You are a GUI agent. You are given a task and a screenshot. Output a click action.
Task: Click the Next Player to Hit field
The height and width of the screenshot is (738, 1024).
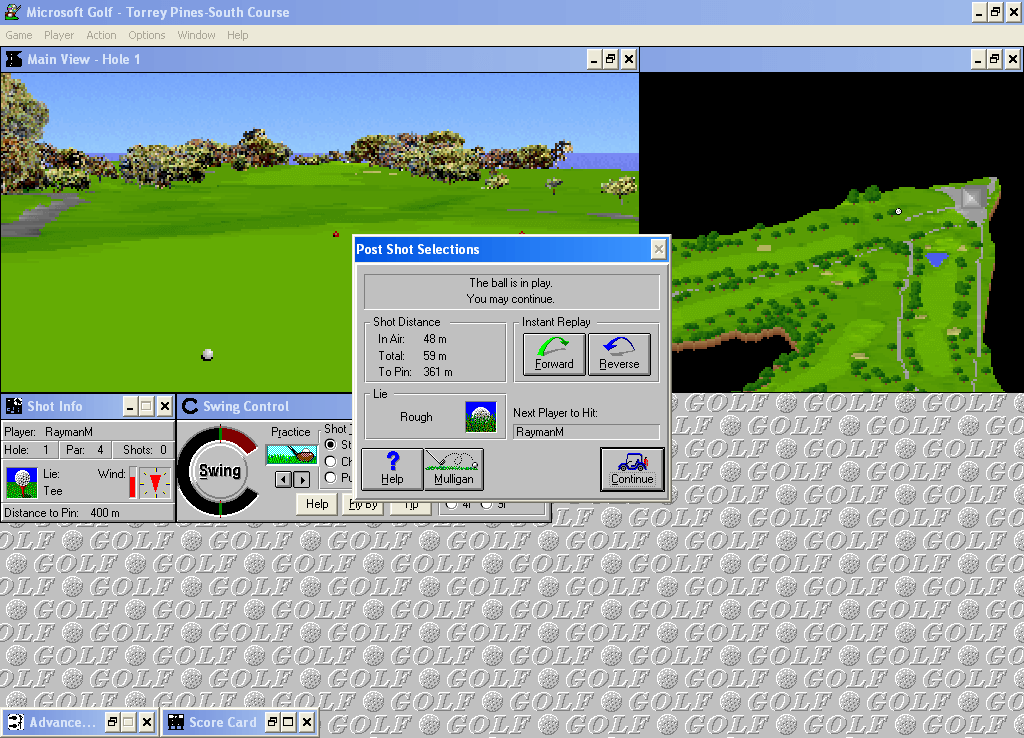click(586, 431)
